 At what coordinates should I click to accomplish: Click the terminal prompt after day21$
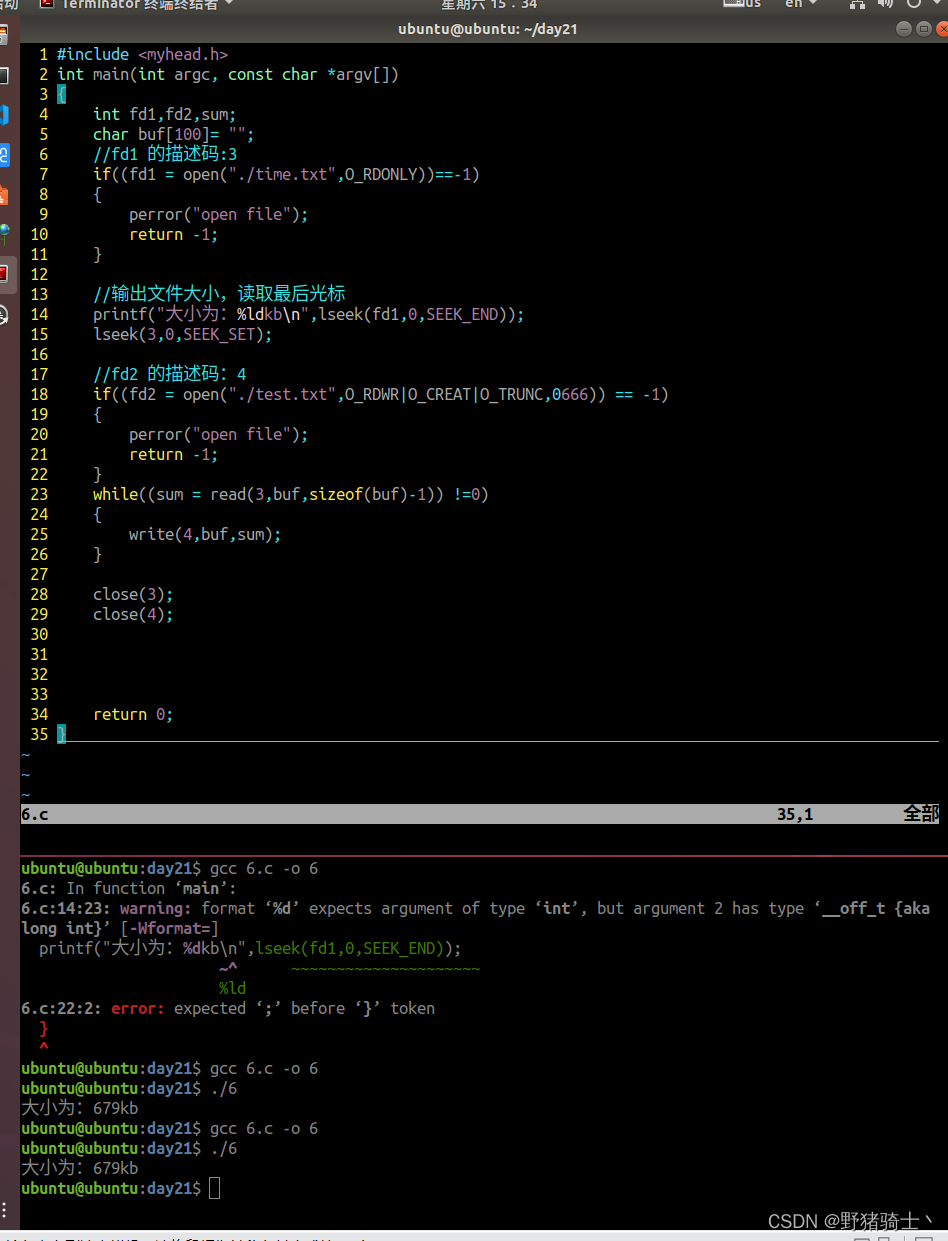coord(214,1187)
